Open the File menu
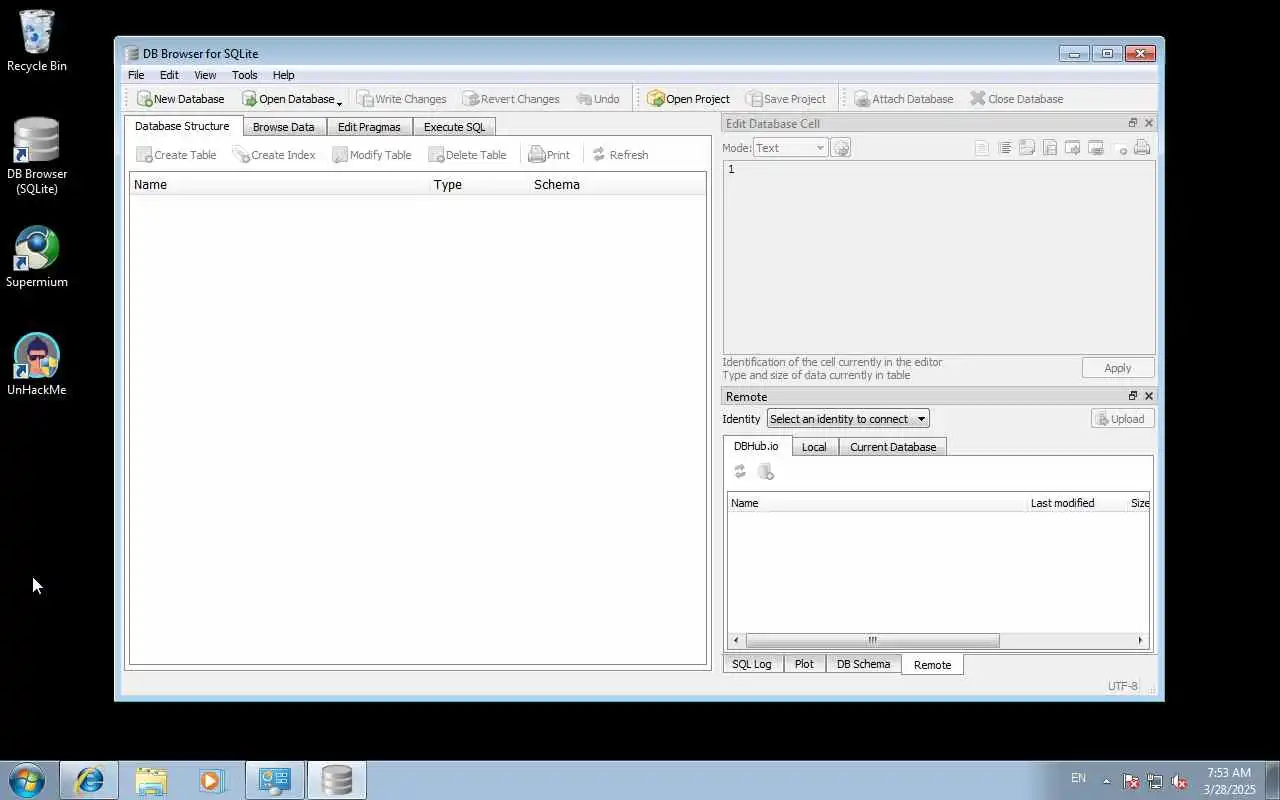Image resolution: width=1280 pixels, height=800 pixels. coord(136,75)
